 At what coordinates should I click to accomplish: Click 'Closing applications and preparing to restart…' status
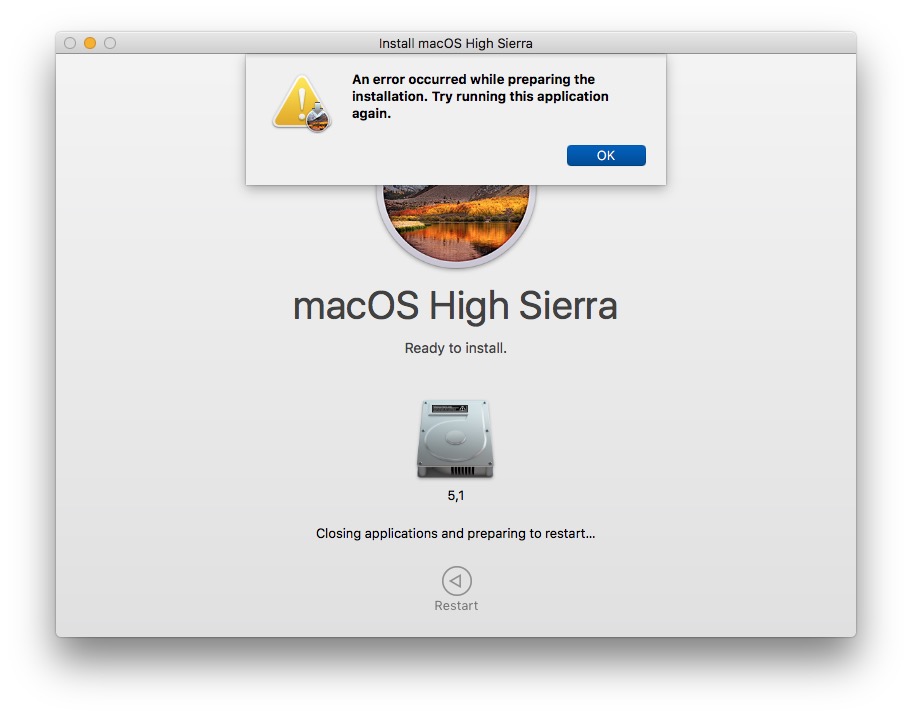click(x=455, y=533)
